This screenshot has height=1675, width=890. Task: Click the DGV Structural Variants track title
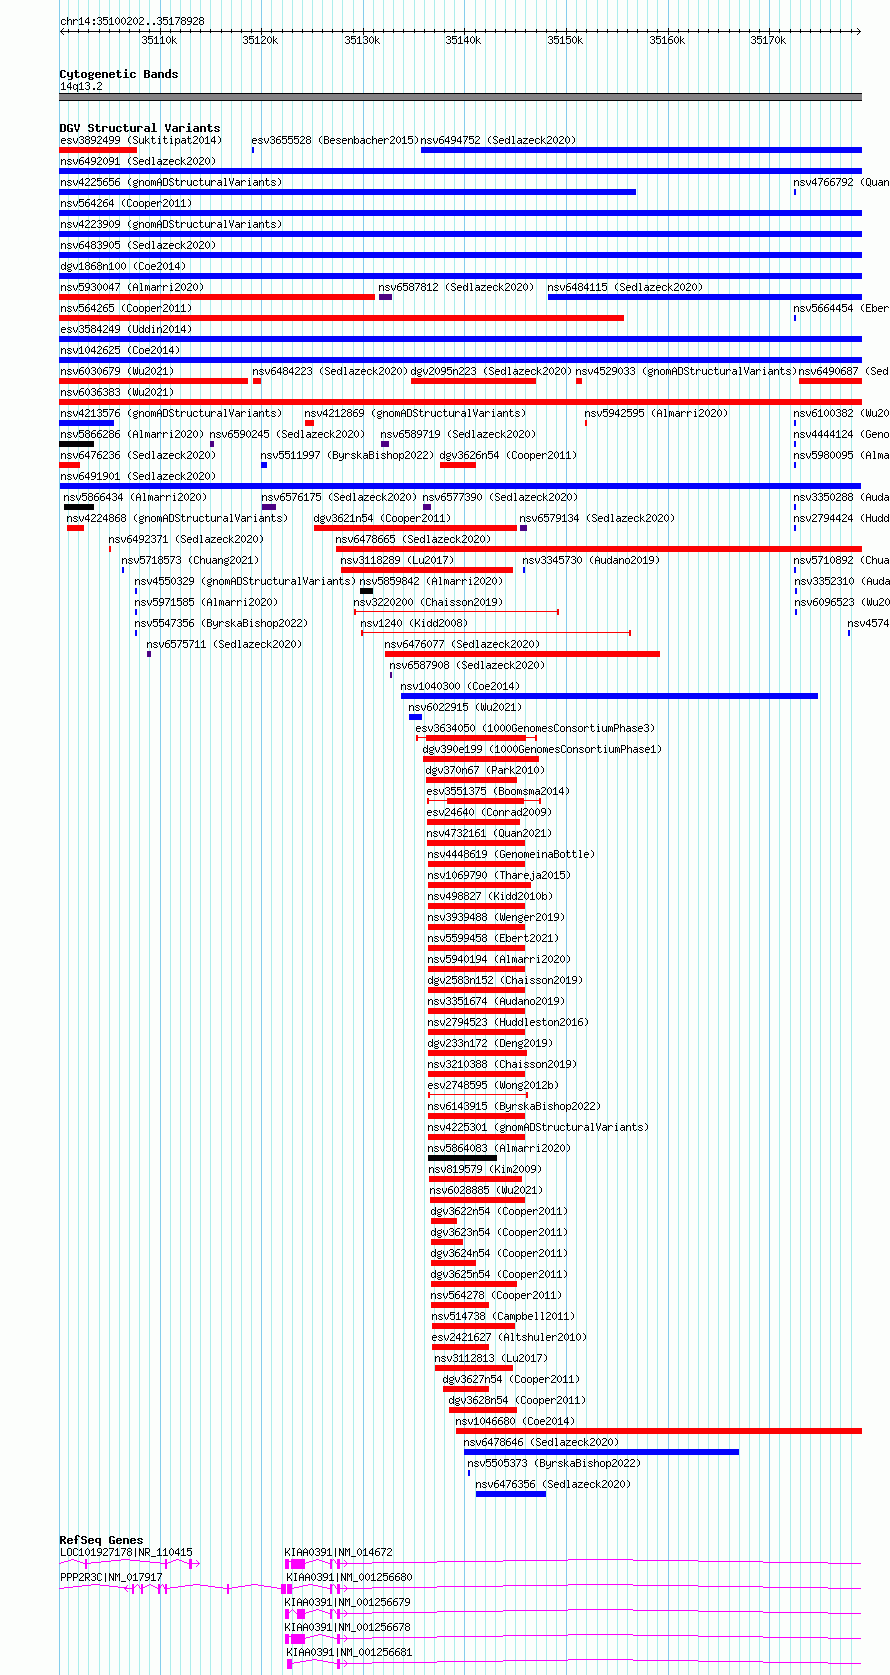[139, 128]
